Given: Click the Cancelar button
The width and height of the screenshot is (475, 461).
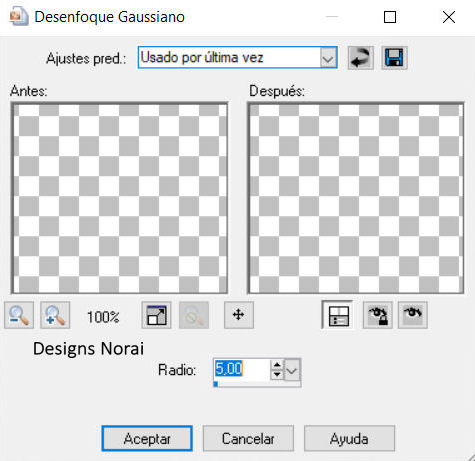Looking at the screenshot, I should click(248, 438).
